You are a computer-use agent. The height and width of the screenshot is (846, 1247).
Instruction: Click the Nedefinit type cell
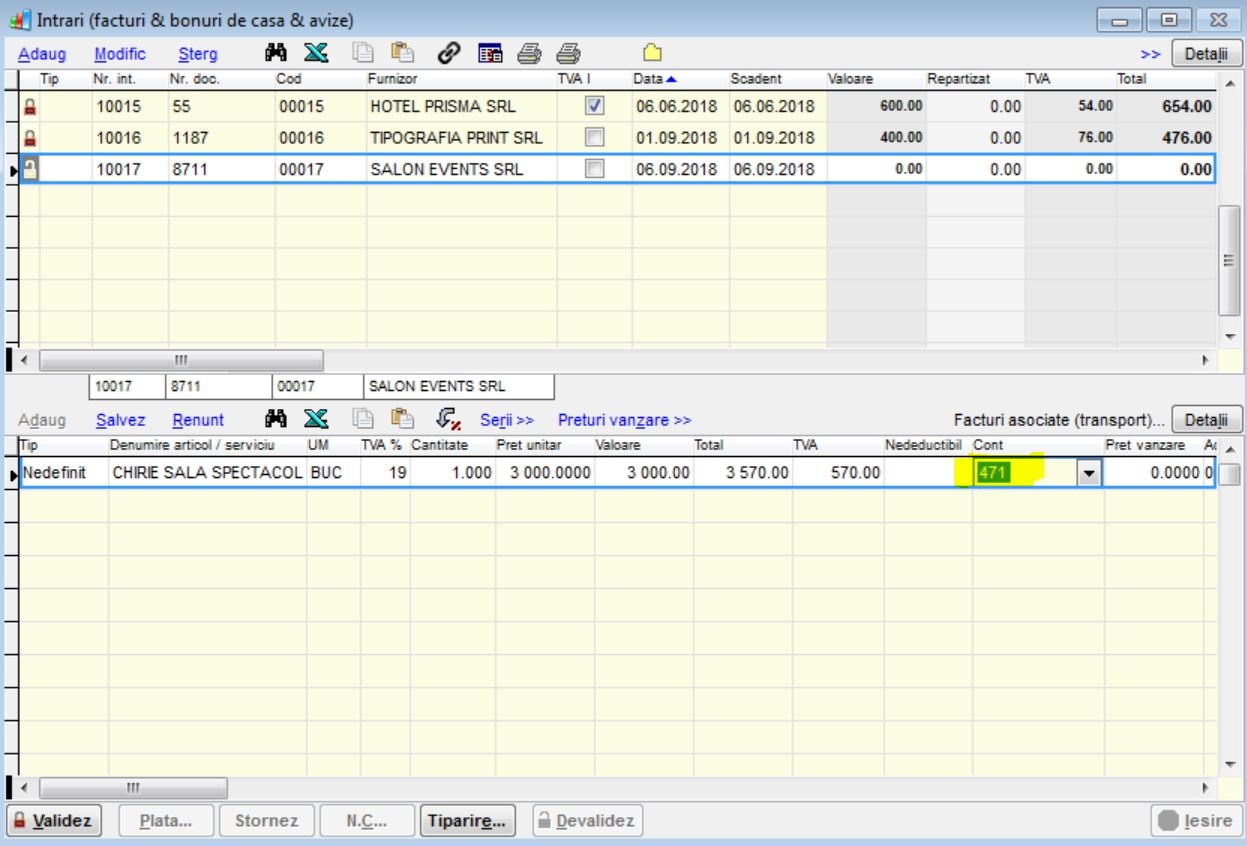(62, 475)
